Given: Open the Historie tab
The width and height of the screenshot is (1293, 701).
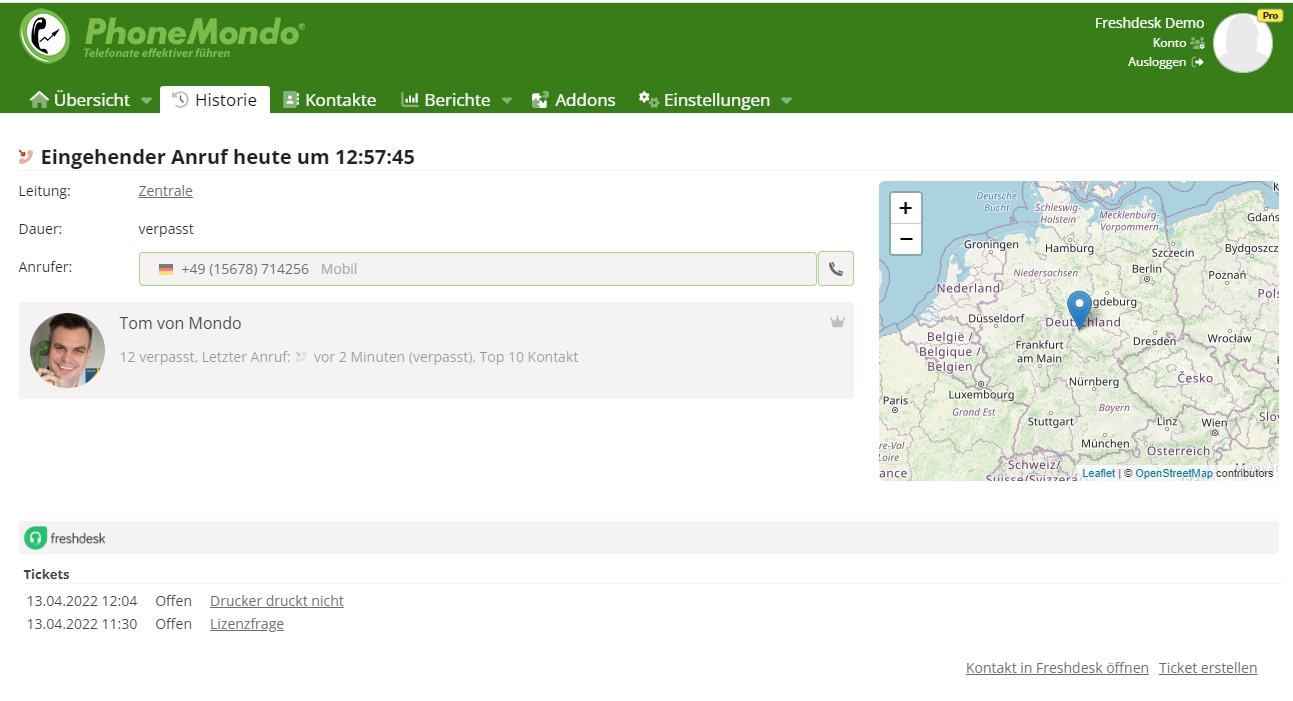Looking at the screenshot, I should click(x=215, y=100).
